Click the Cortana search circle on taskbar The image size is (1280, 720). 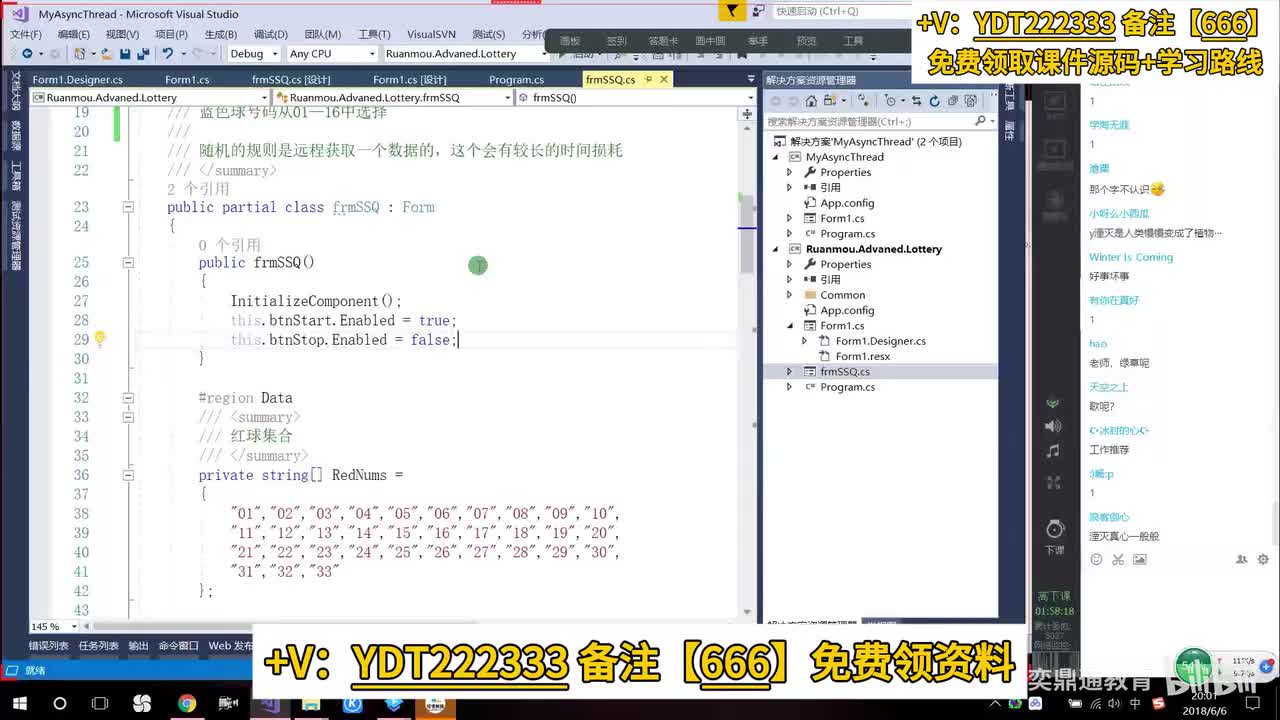(59, 704)
